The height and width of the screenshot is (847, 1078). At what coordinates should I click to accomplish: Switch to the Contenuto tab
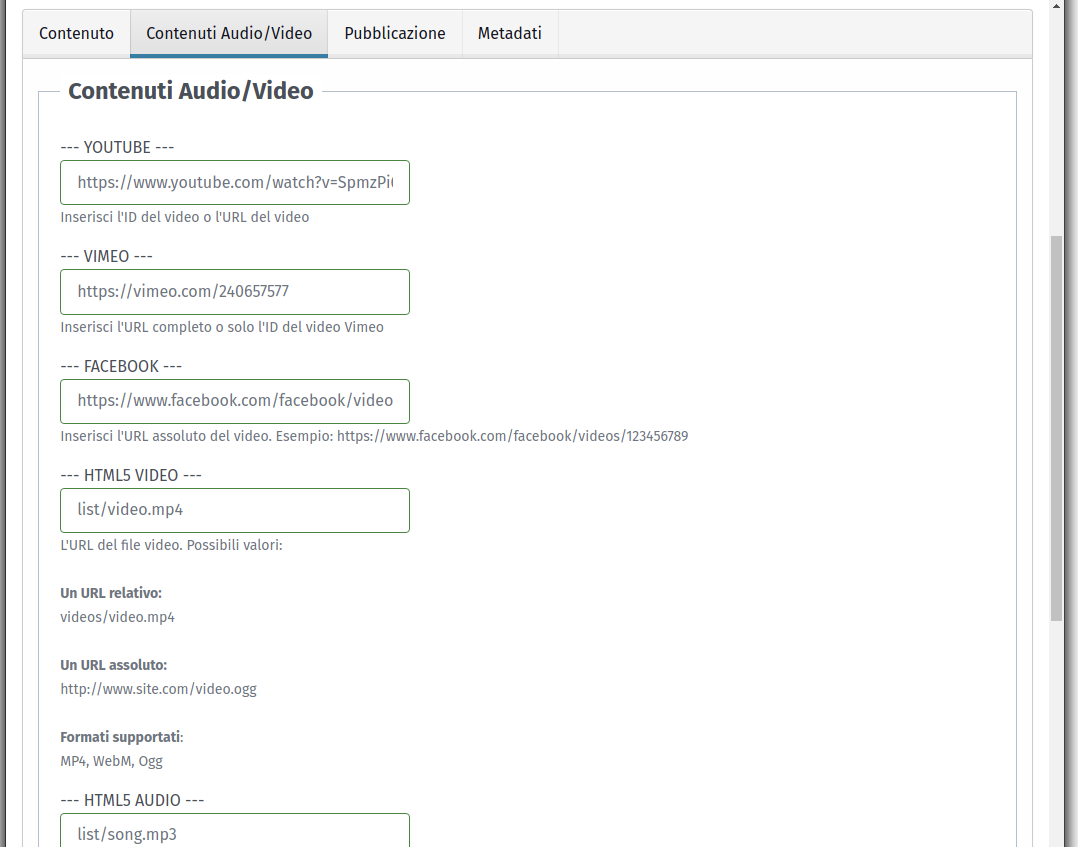coord(76,33)
